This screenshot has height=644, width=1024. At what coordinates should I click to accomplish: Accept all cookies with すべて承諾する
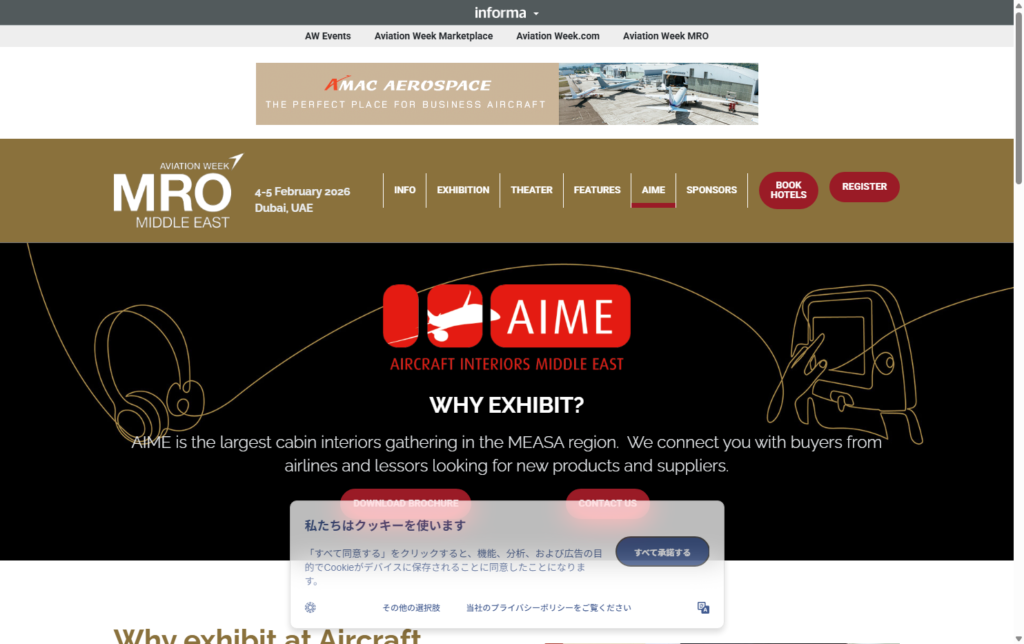662,551
